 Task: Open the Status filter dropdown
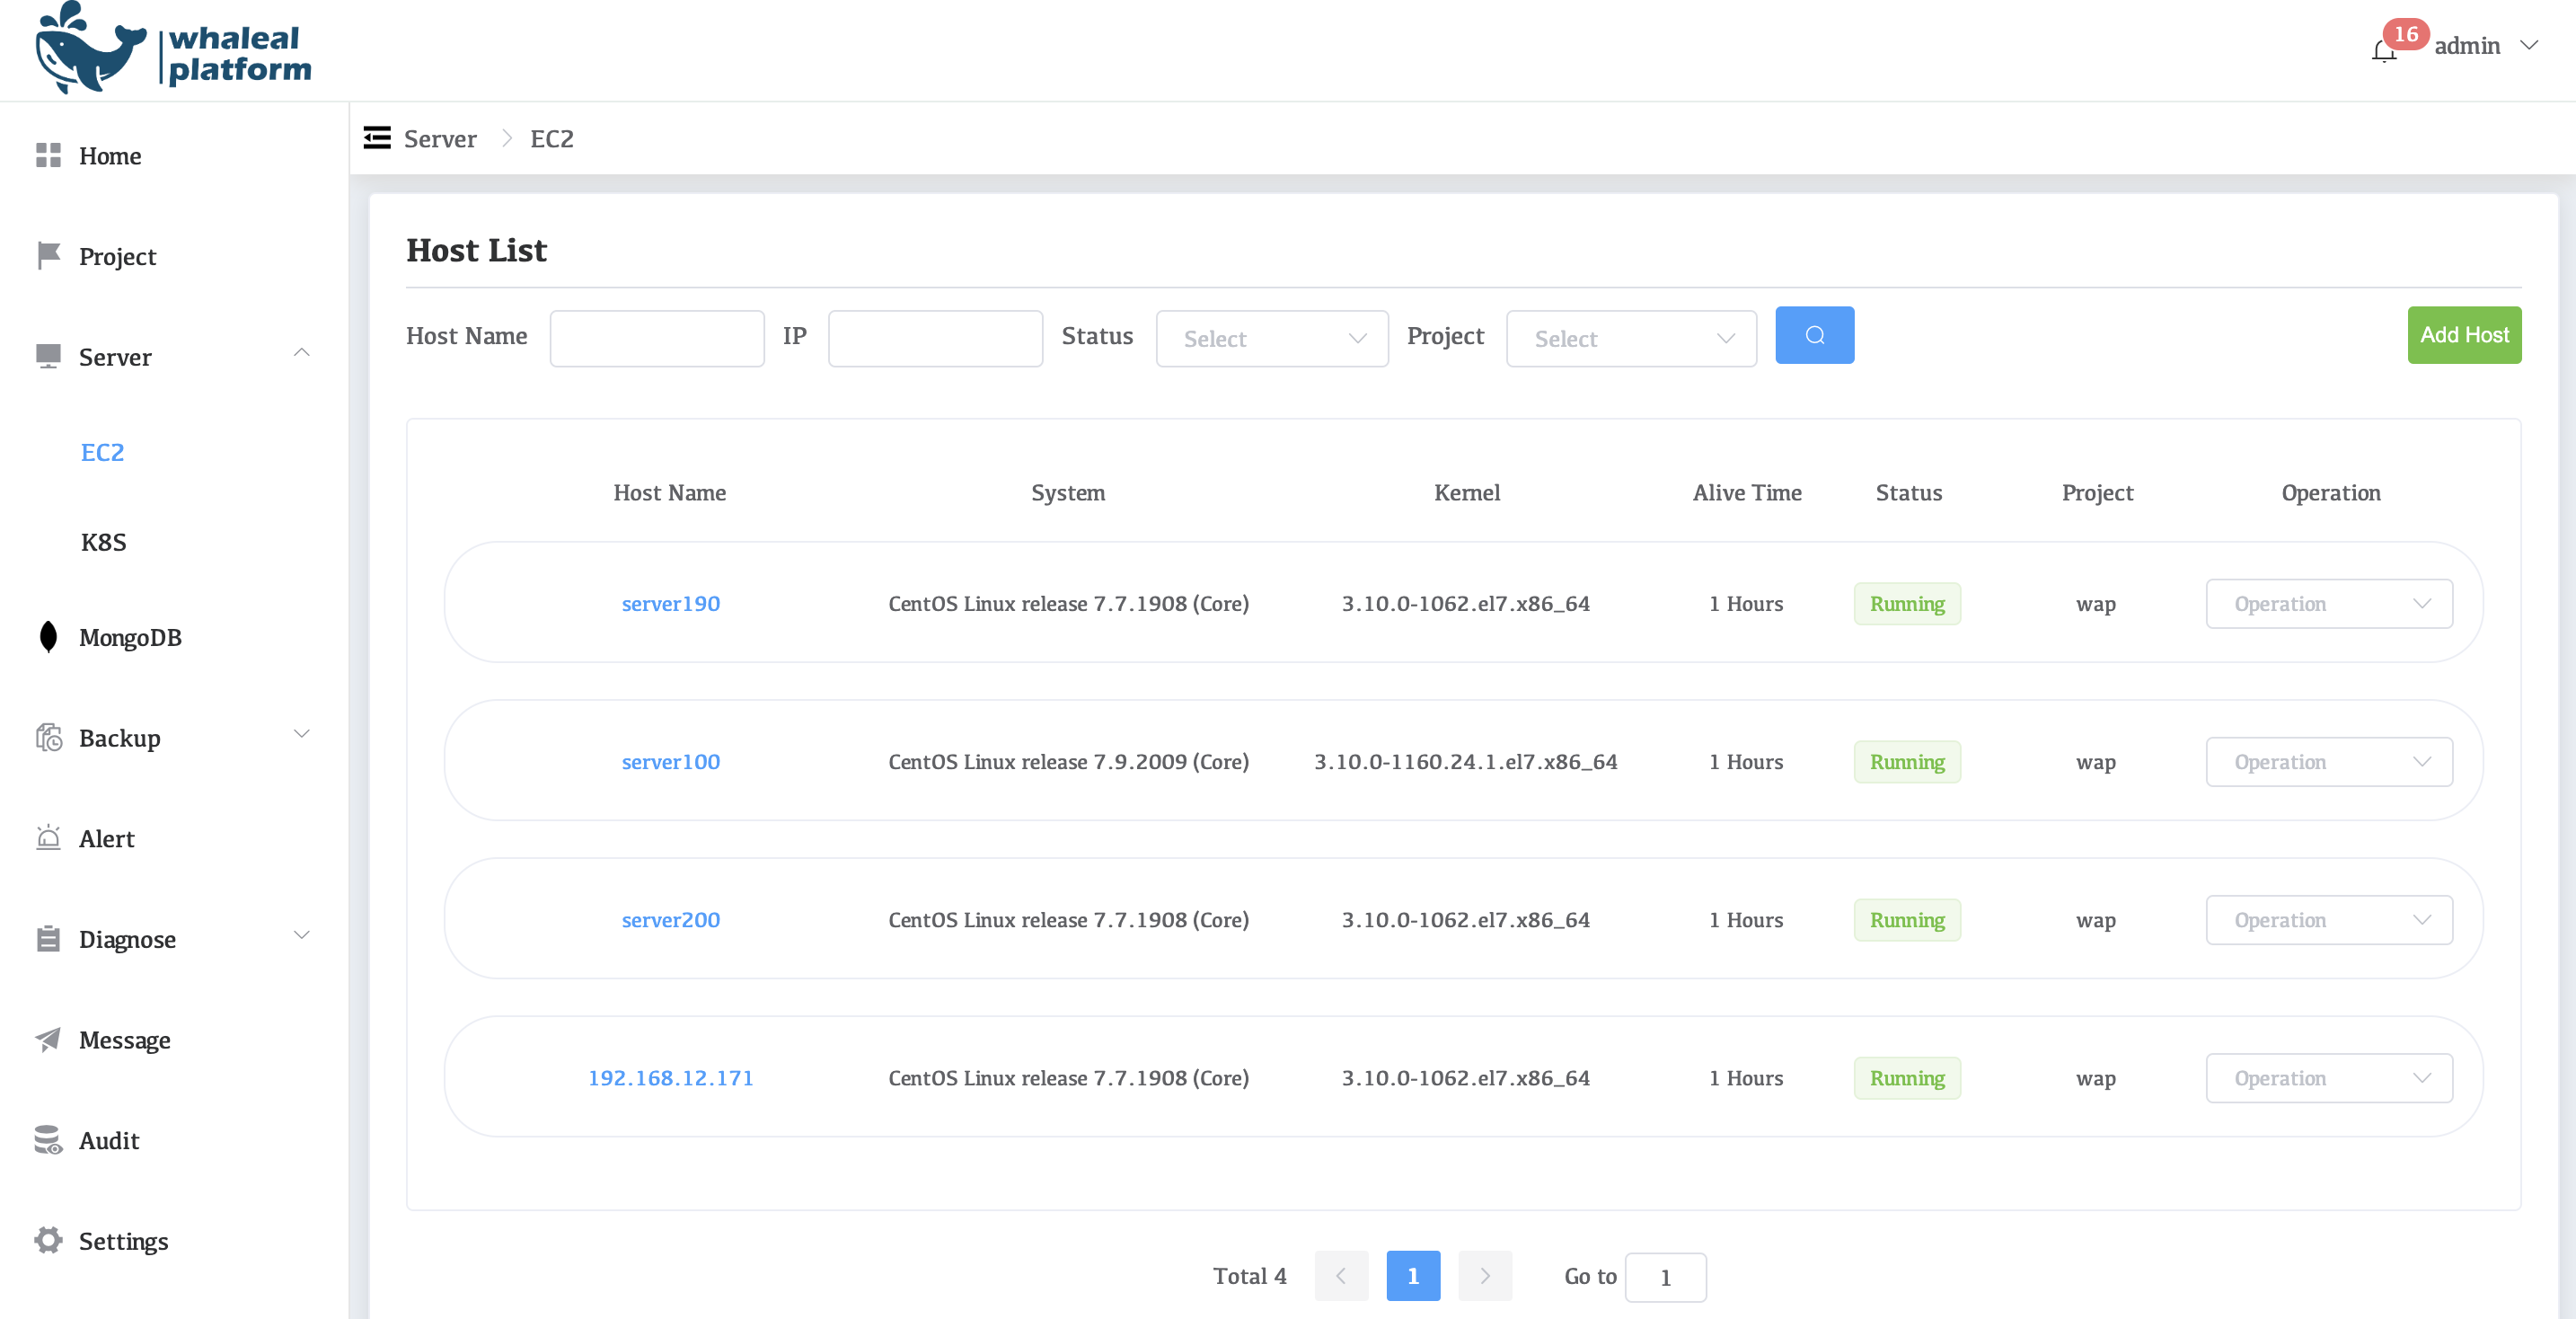(x=1271, y=339)
